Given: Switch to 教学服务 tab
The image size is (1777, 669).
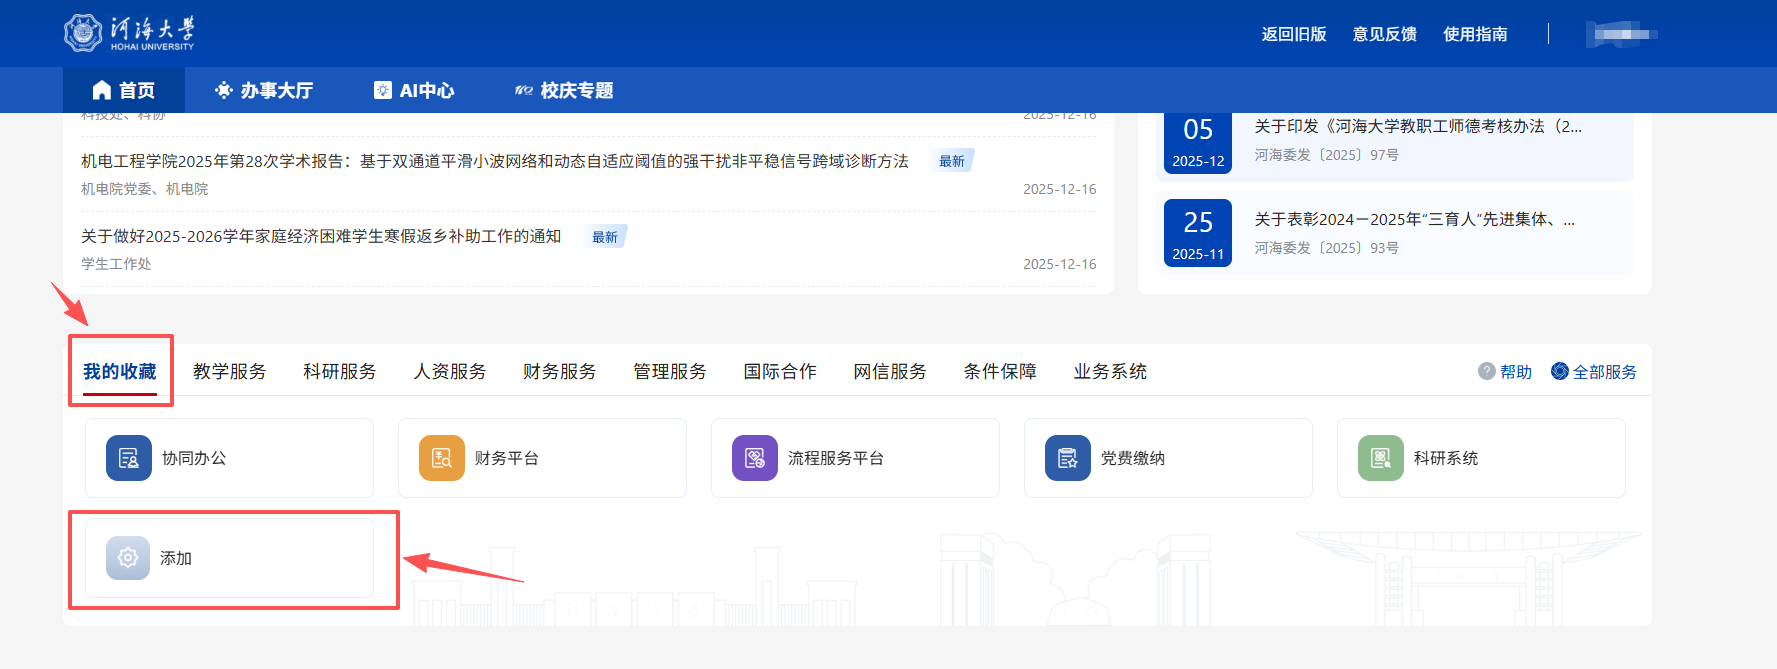Looking at the screenshot, I should (x=230, y=372).
